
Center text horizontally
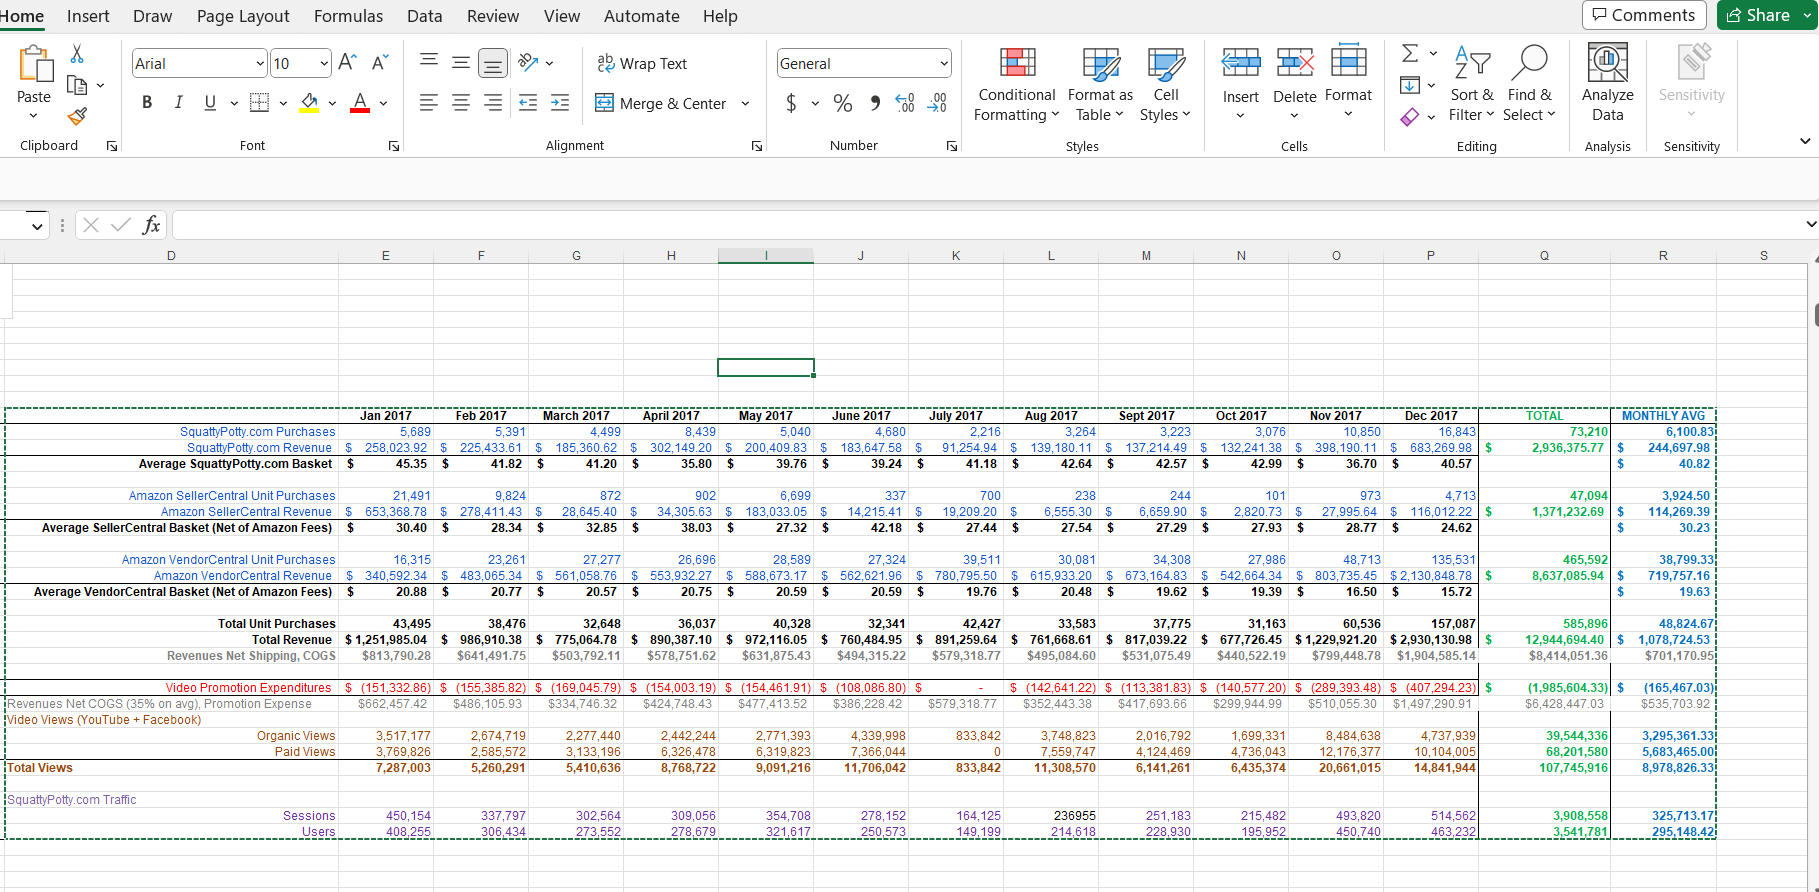coord(461,102)
